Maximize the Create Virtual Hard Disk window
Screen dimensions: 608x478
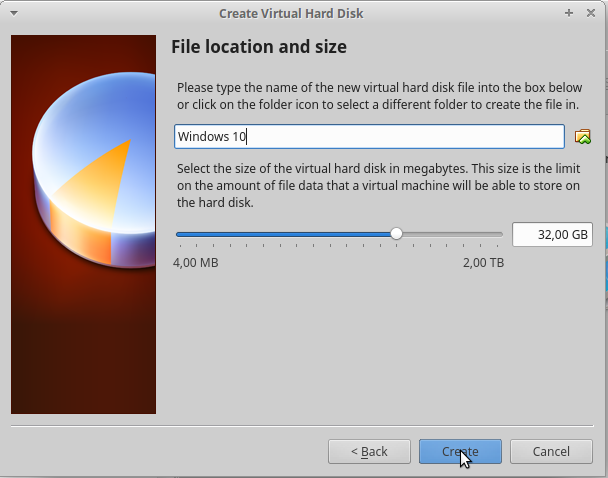point(569,13)
